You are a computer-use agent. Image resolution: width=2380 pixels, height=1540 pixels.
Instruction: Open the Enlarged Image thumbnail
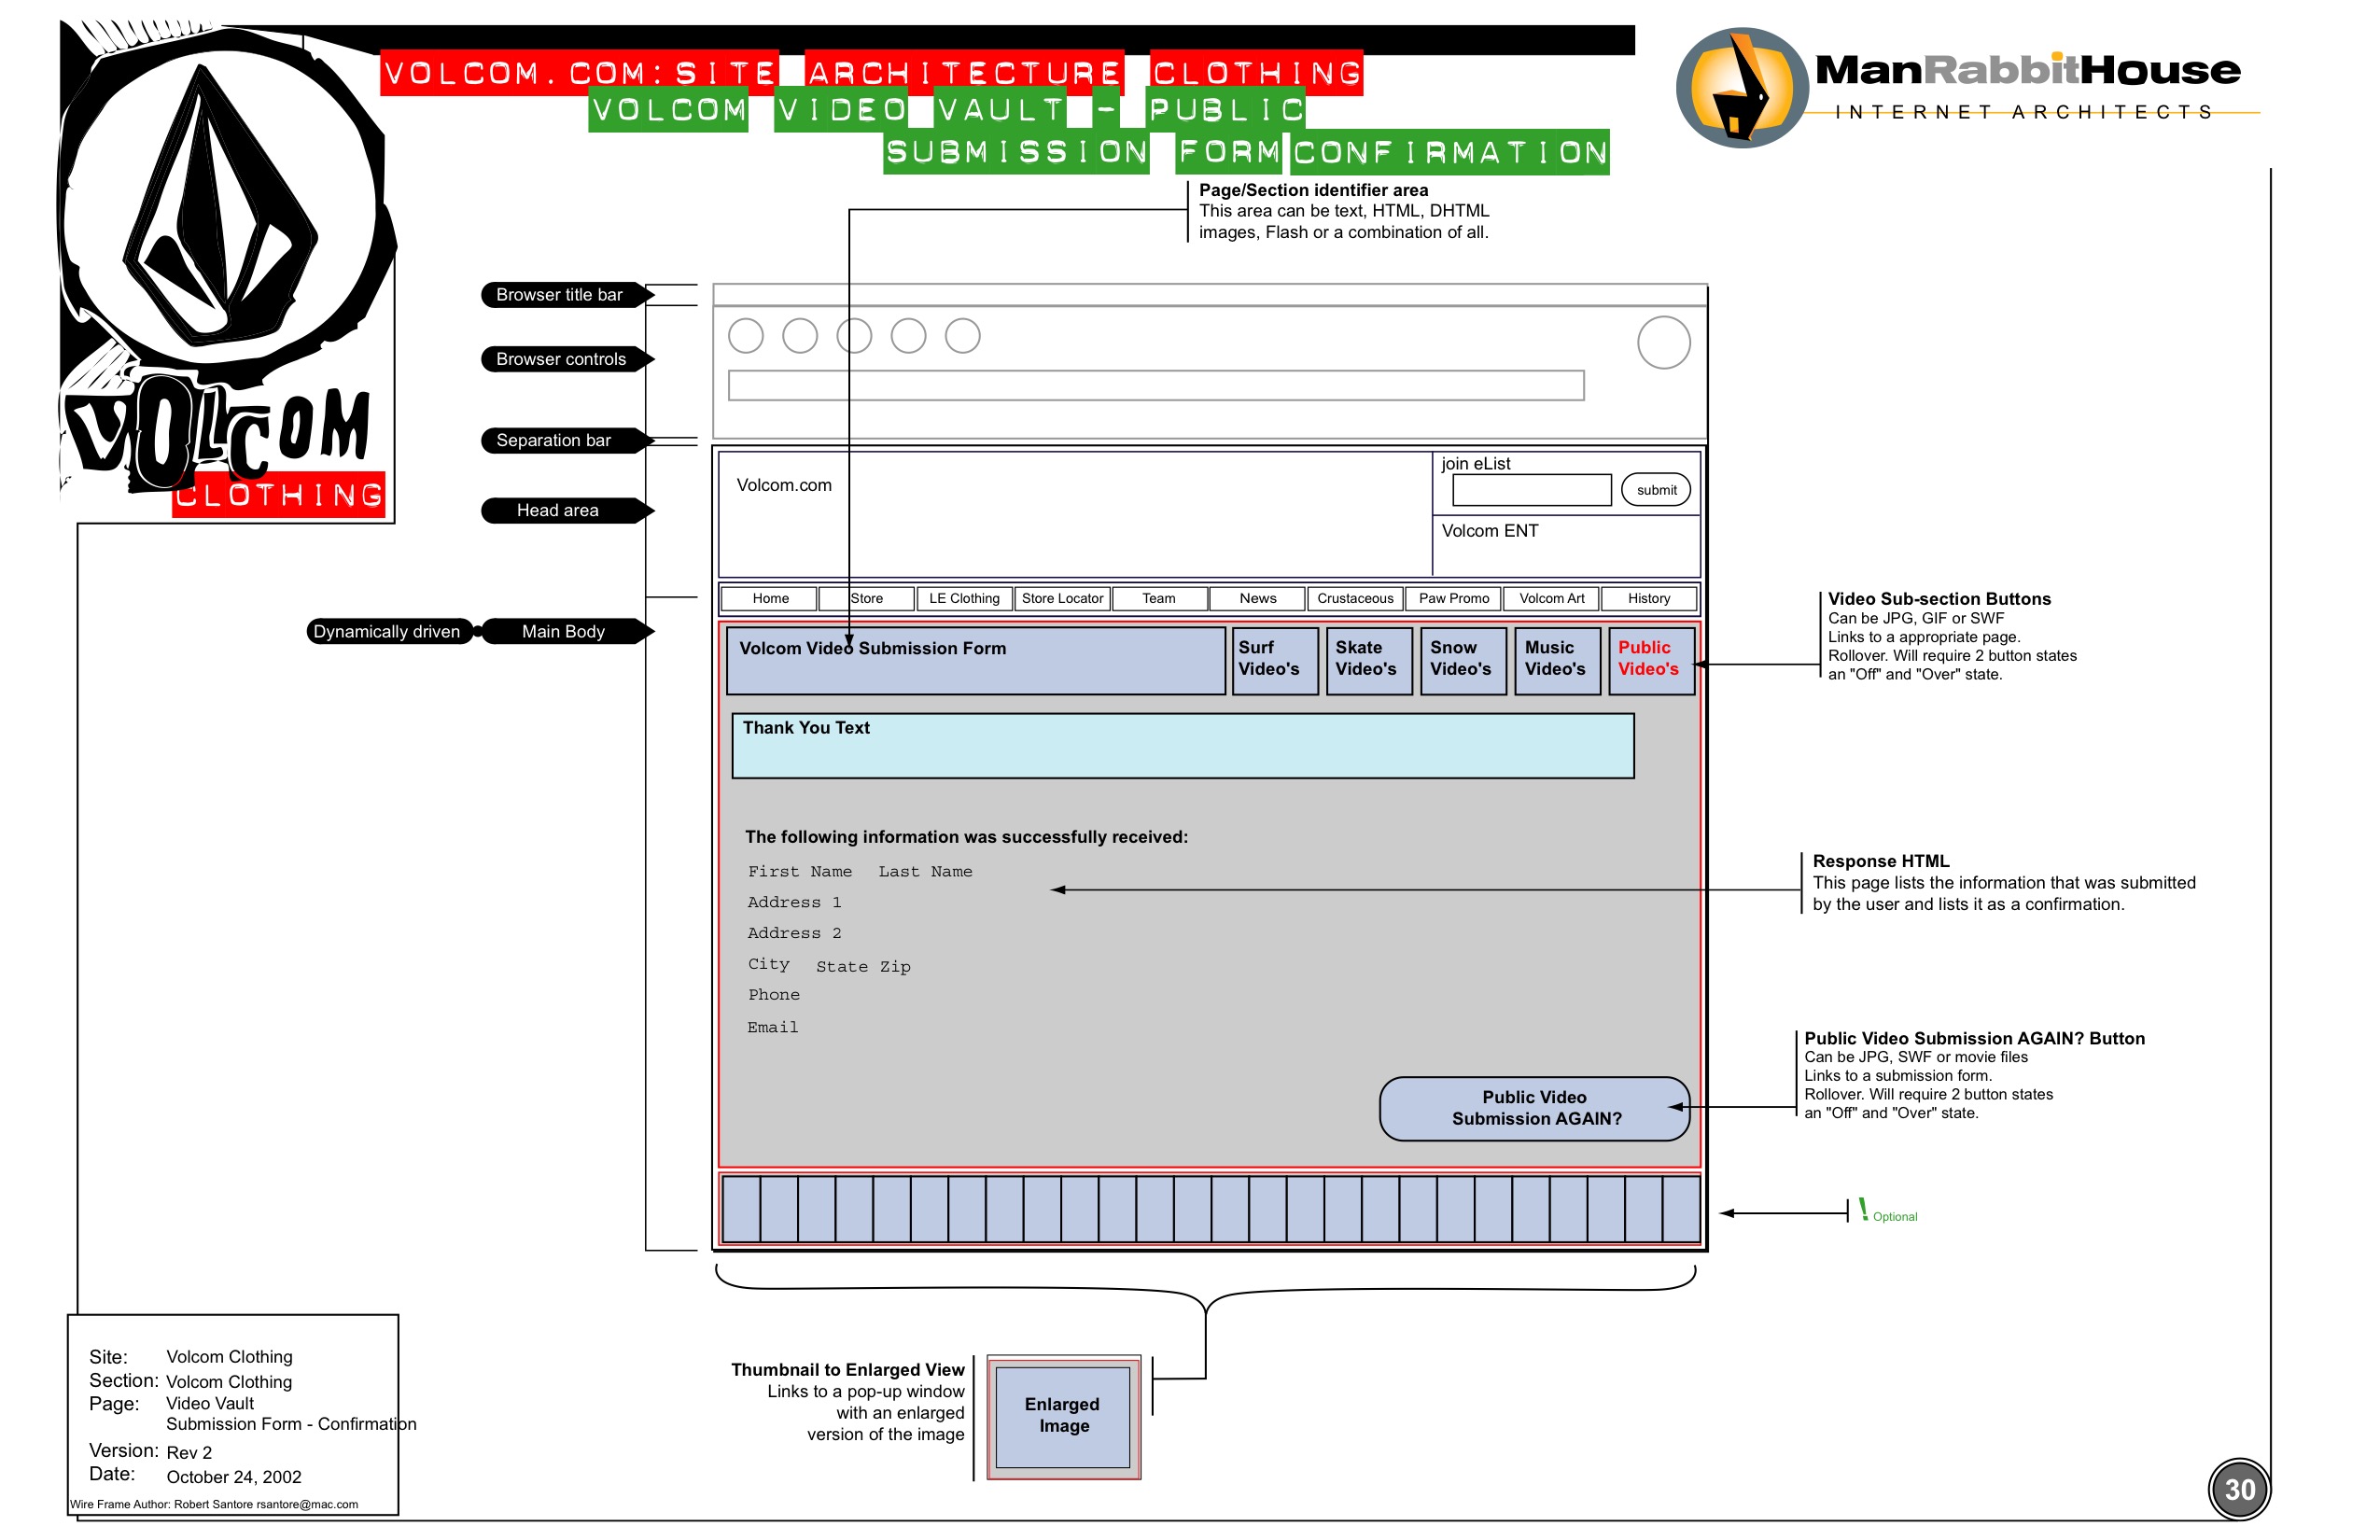1062,1416
